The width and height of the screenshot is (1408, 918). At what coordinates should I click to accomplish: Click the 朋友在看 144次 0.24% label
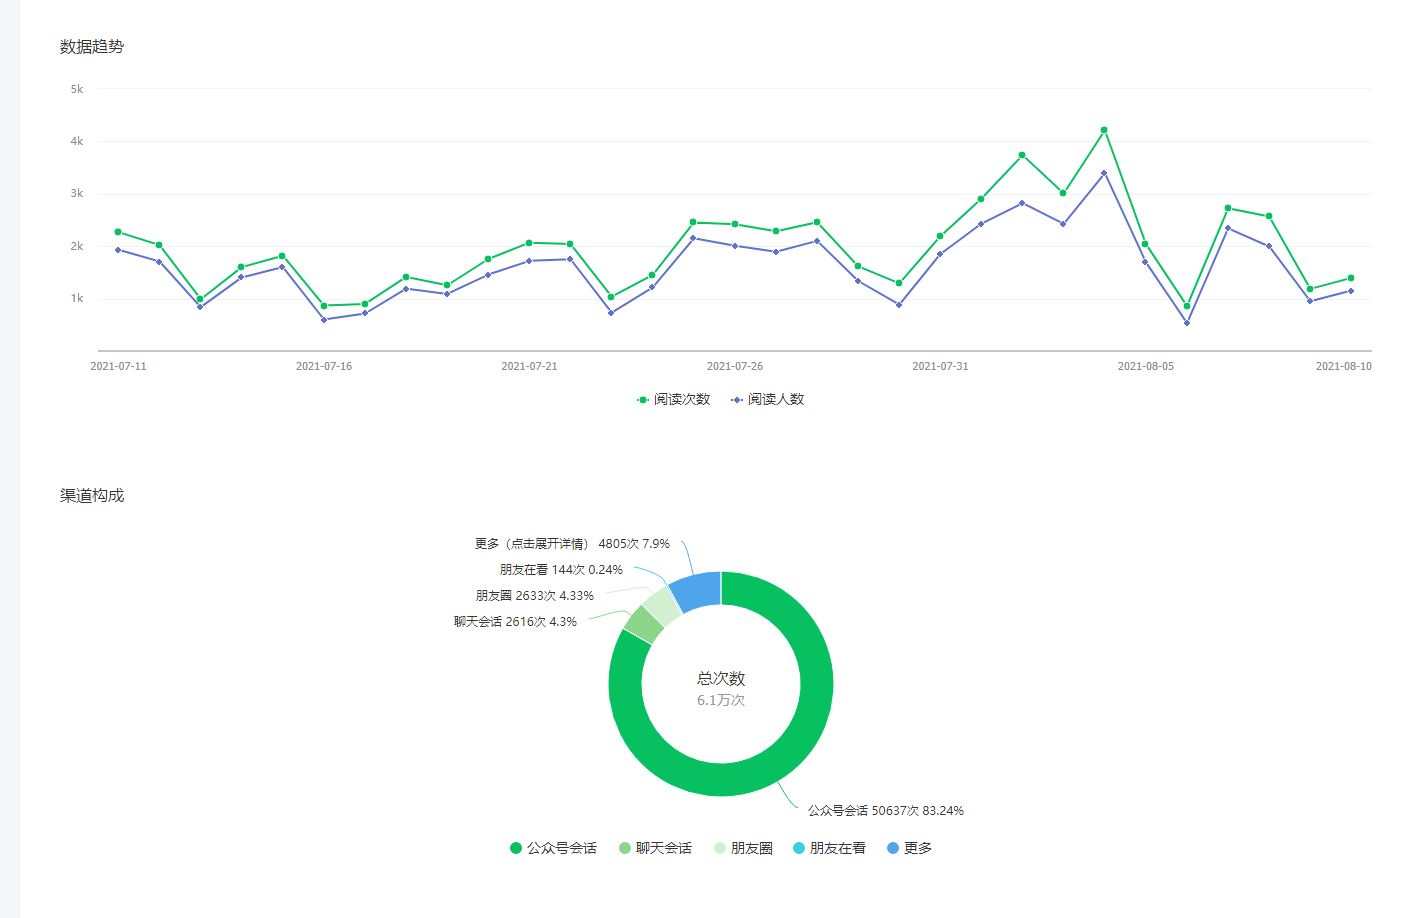pyautogui.click(x=561, y=570)
